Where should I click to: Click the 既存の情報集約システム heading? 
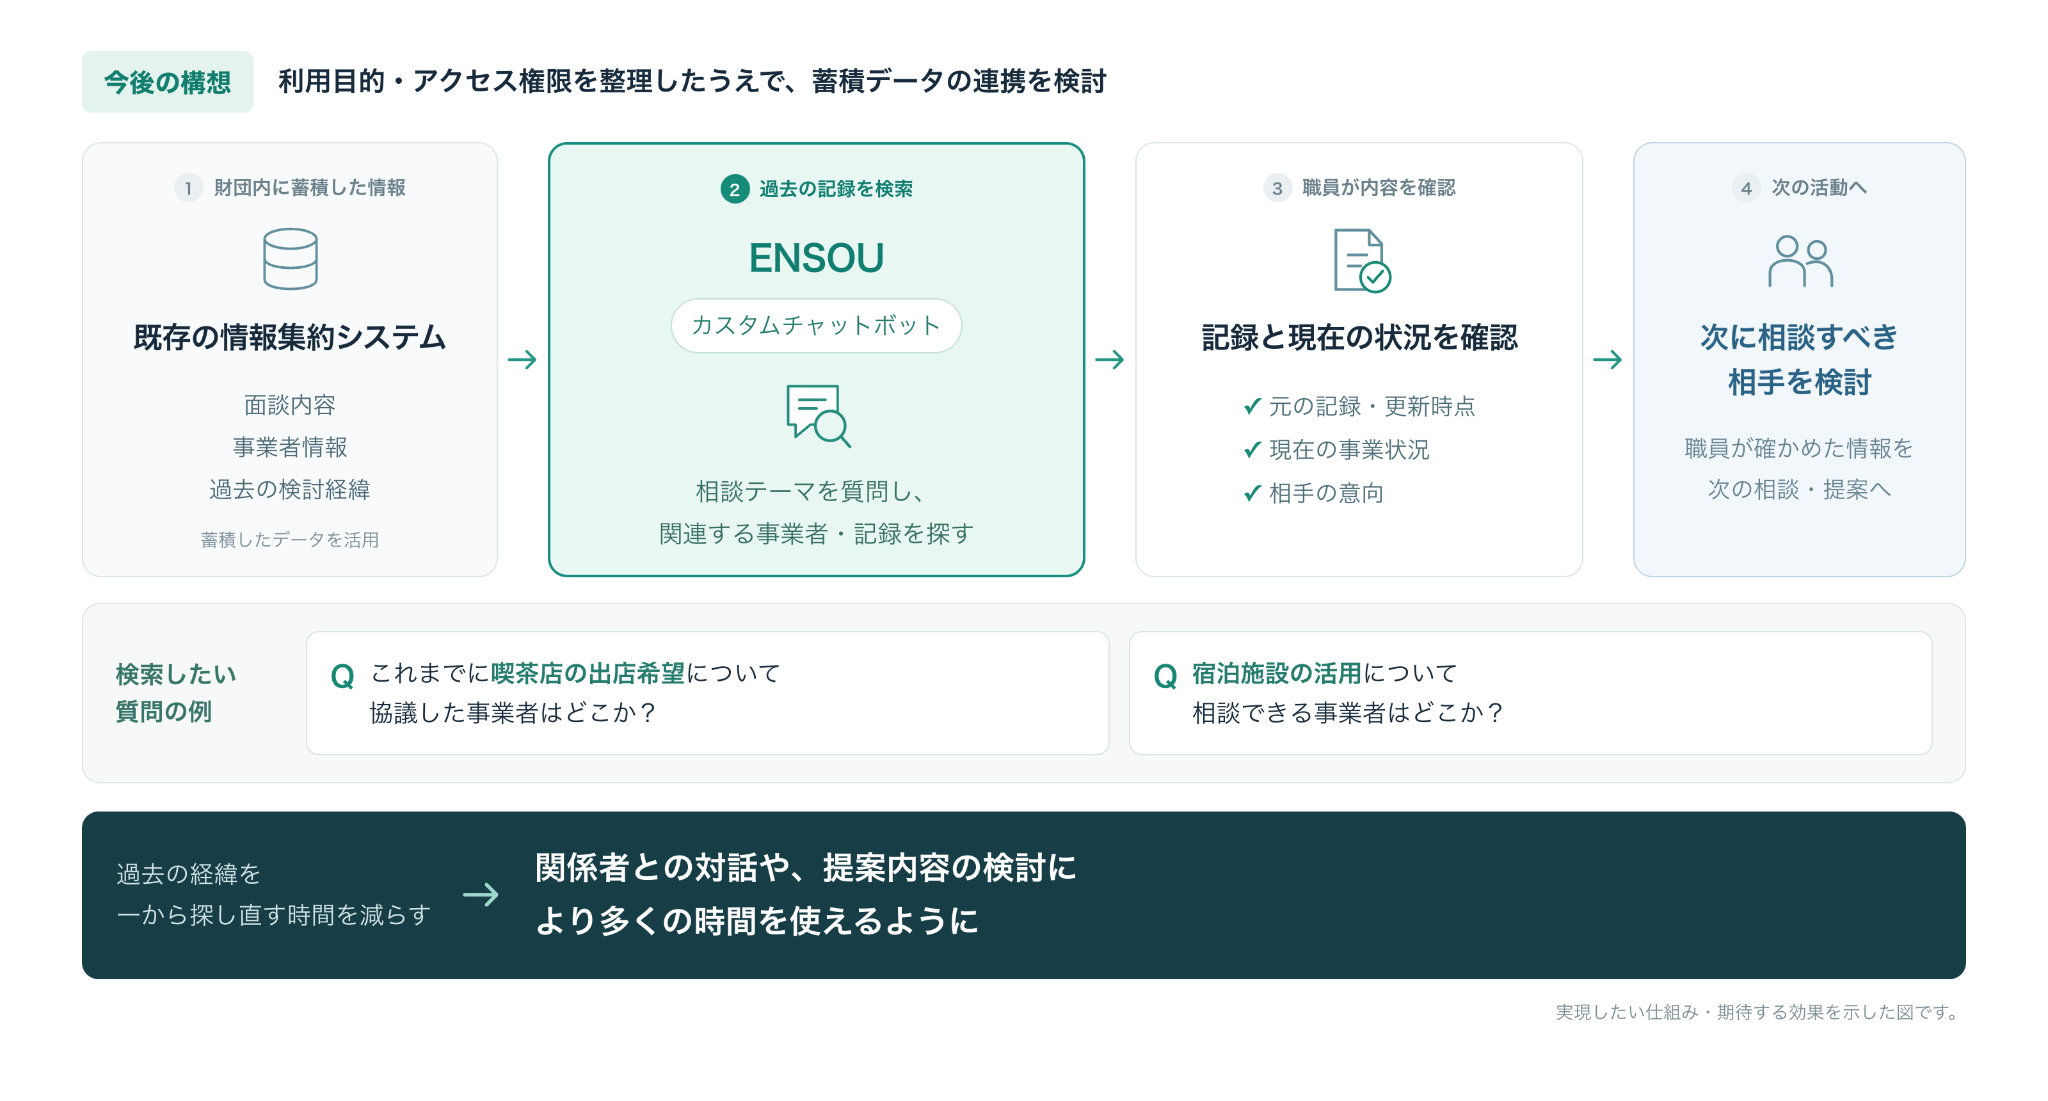point(290,337)
